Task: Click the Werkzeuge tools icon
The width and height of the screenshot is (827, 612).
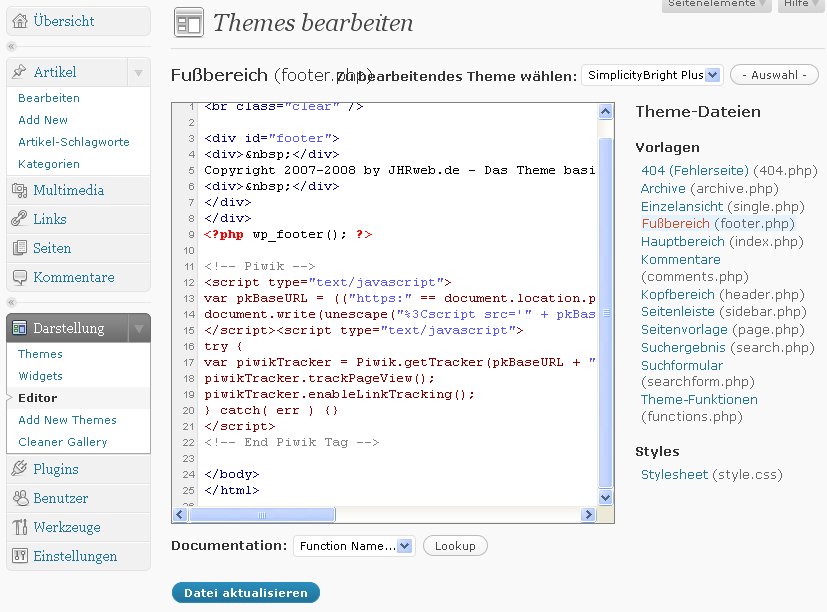Action: coord(20,527)
